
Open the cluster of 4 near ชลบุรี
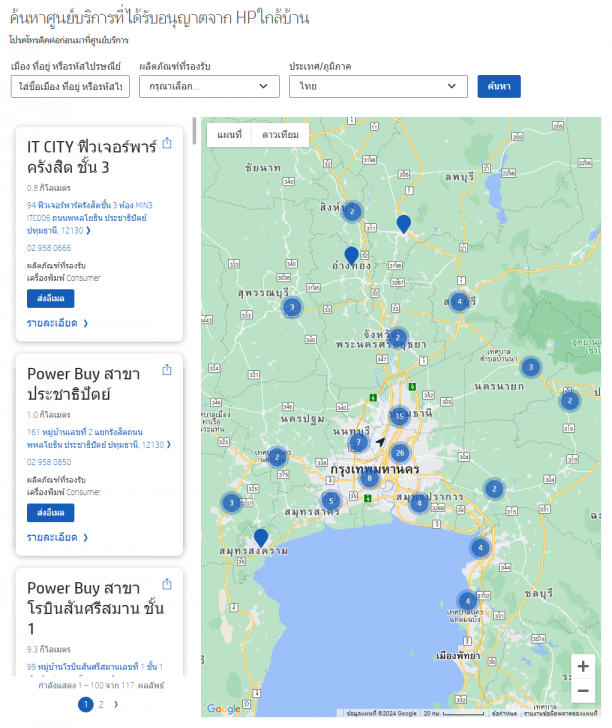[480, 548]
